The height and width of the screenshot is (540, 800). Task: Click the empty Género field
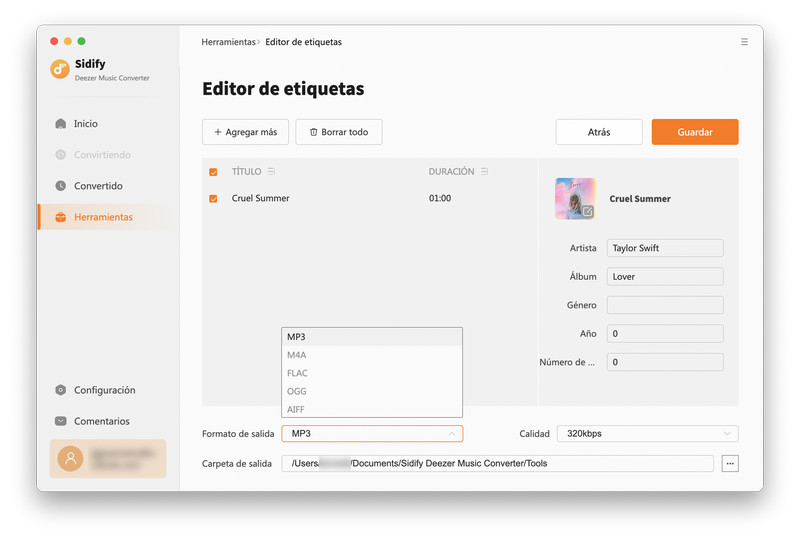coord(665,305)
